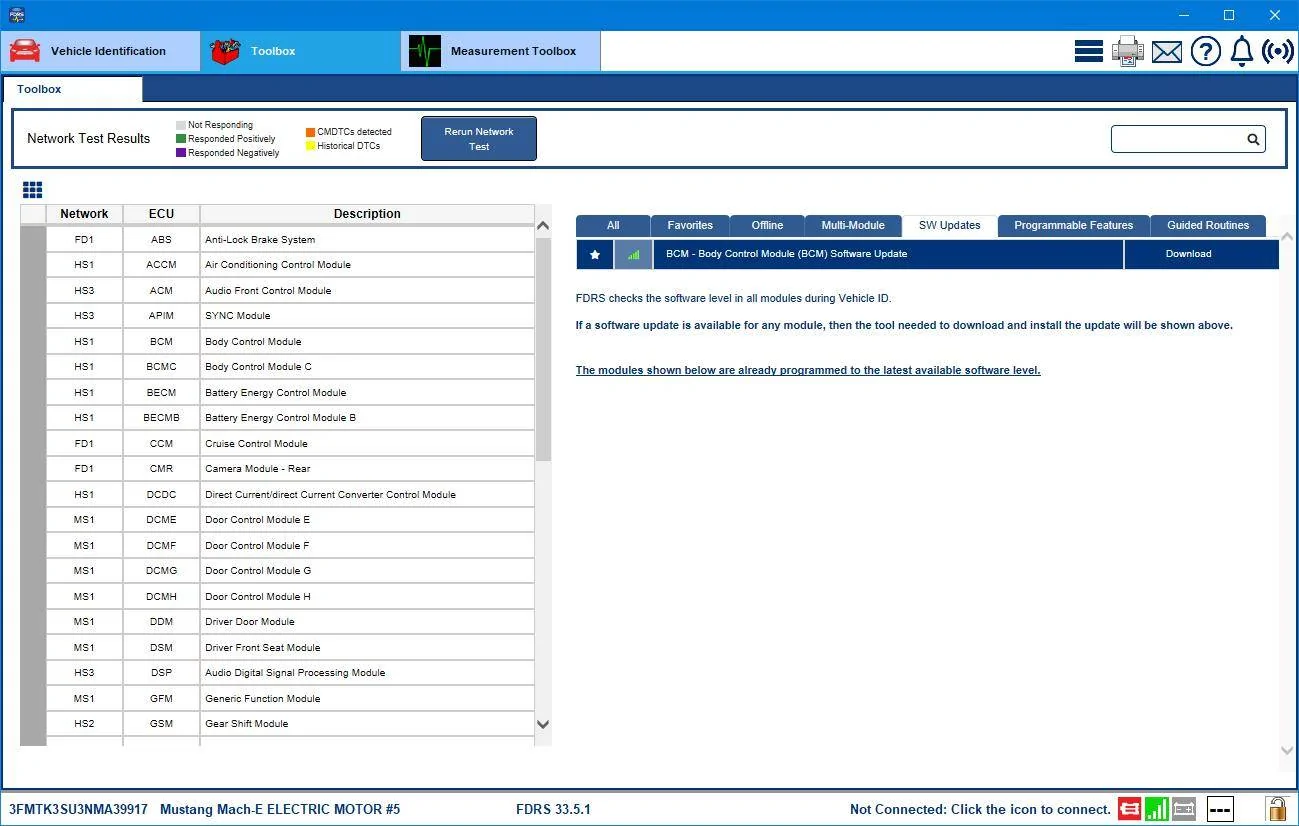Open the help question mark icon
Image resolution: width=1299 pixels, height=826 pixels.
tap(1206, 51)
